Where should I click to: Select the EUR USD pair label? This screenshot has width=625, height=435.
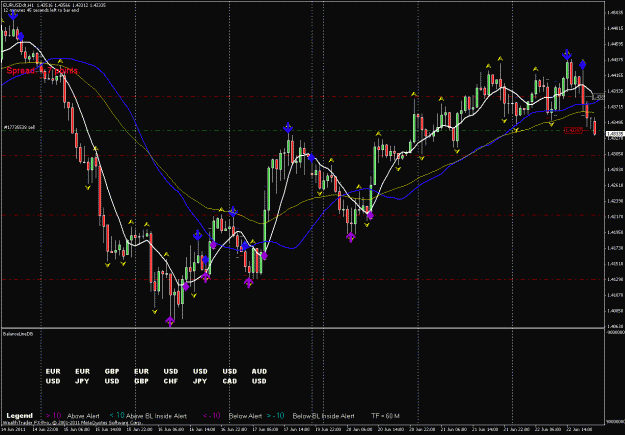click(53, 376)
